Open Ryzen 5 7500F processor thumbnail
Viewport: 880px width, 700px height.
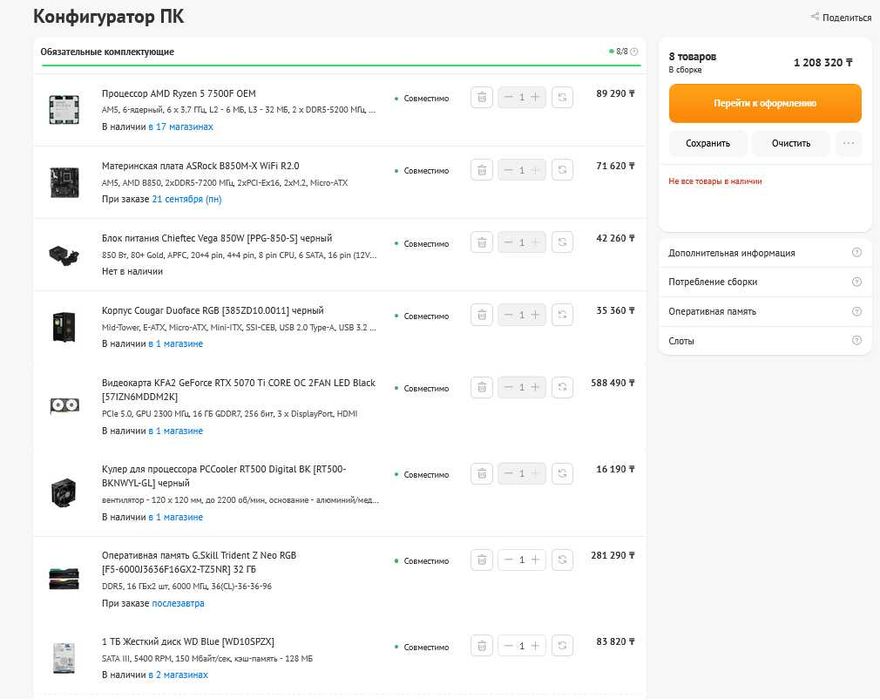pyautogui.click(x=64, y=109)
